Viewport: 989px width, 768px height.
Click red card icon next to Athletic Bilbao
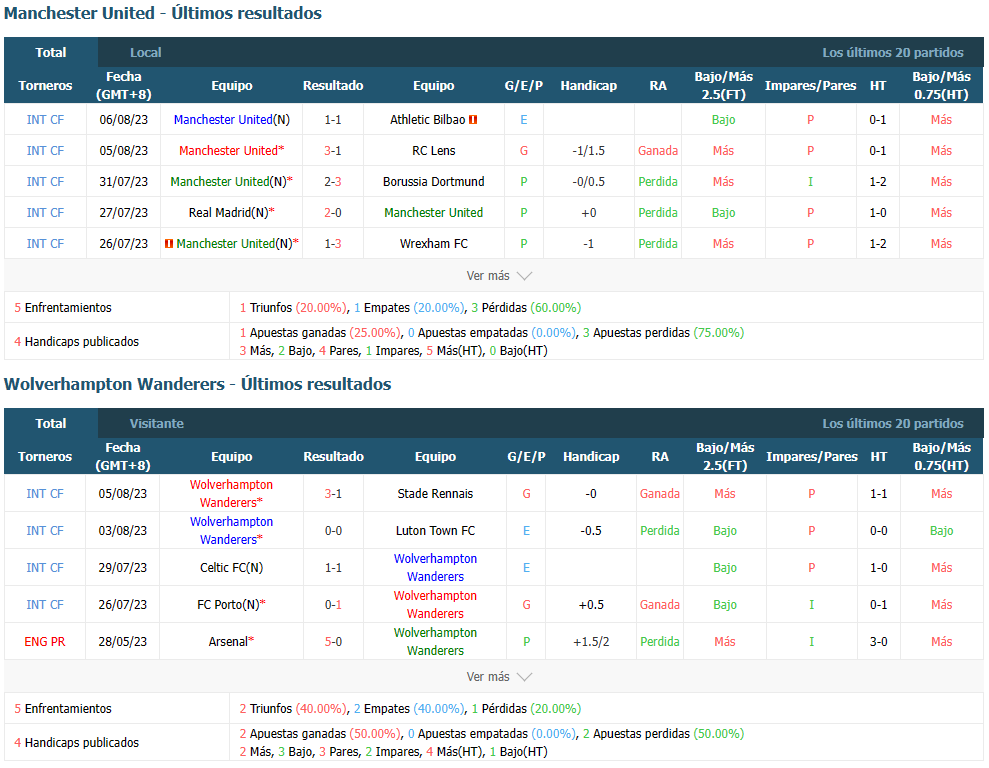pyautogui.click(x=473, y=120)
